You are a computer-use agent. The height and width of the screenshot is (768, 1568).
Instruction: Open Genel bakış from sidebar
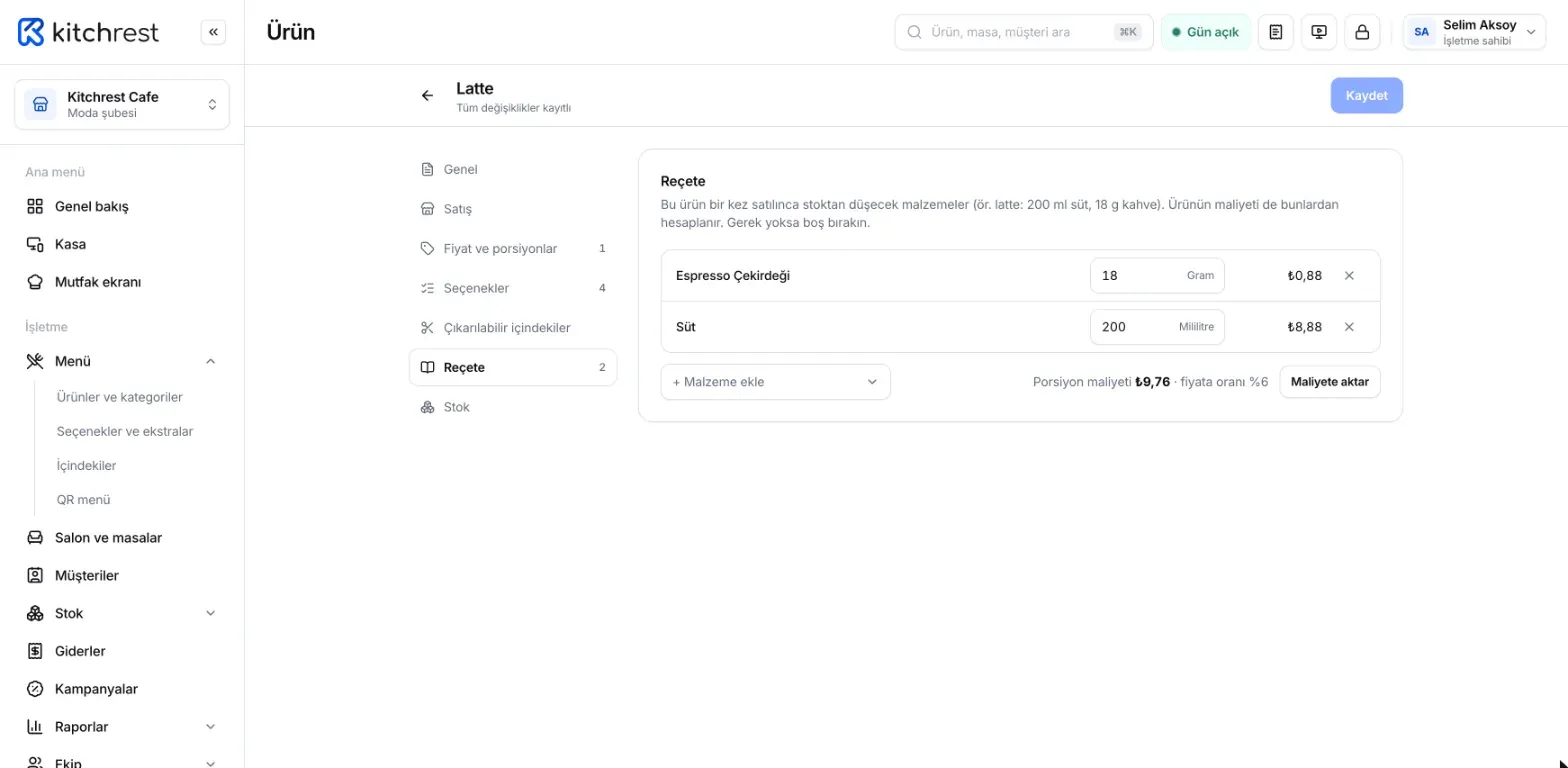(122, 207)
